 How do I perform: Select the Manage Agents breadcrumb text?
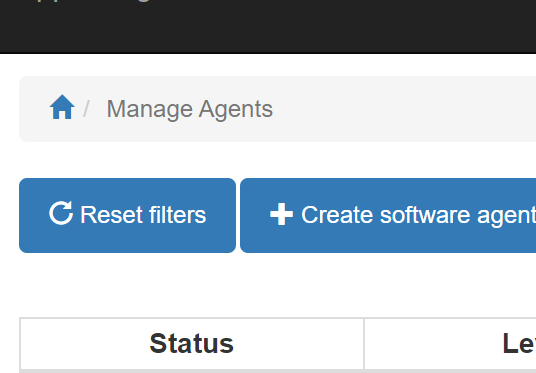[x=190, y=109]
